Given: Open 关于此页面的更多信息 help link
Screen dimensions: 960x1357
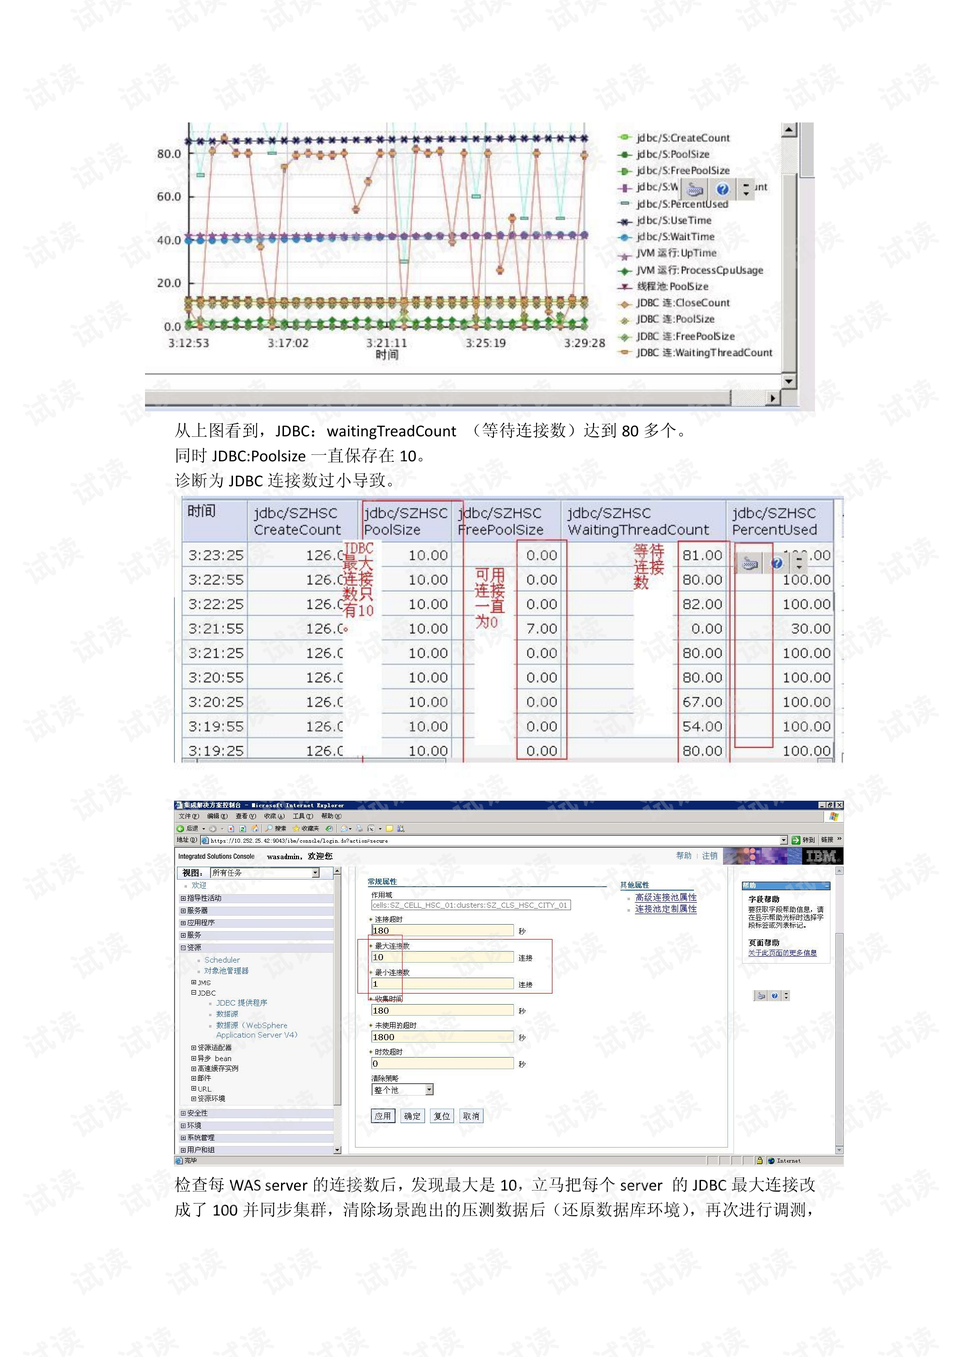Looking at the screenshot, I should pos(783,953).
